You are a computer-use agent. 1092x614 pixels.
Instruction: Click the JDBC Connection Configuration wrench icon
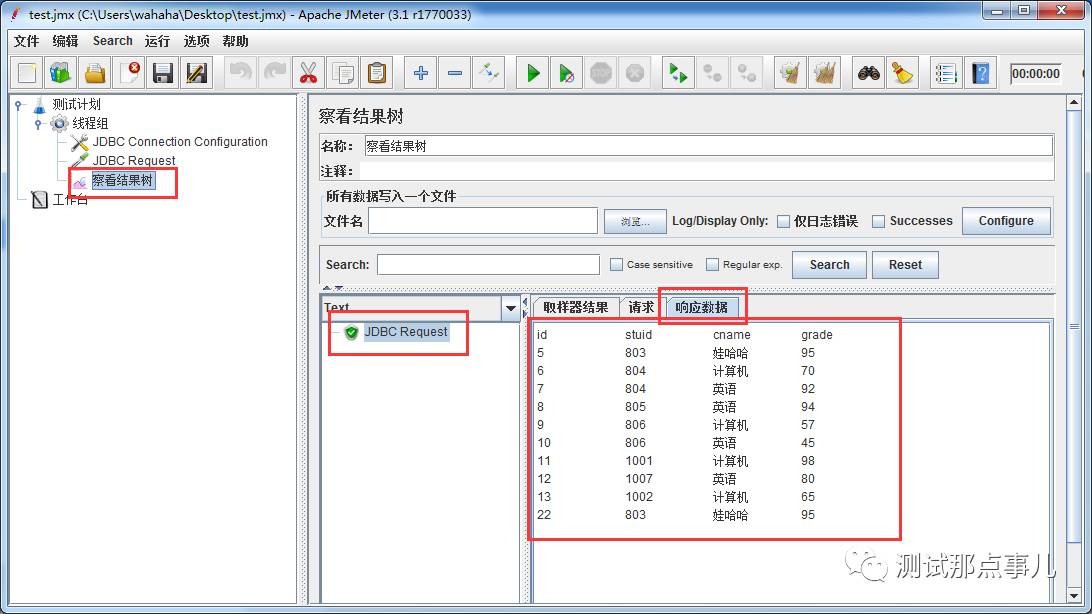point(79,142)
